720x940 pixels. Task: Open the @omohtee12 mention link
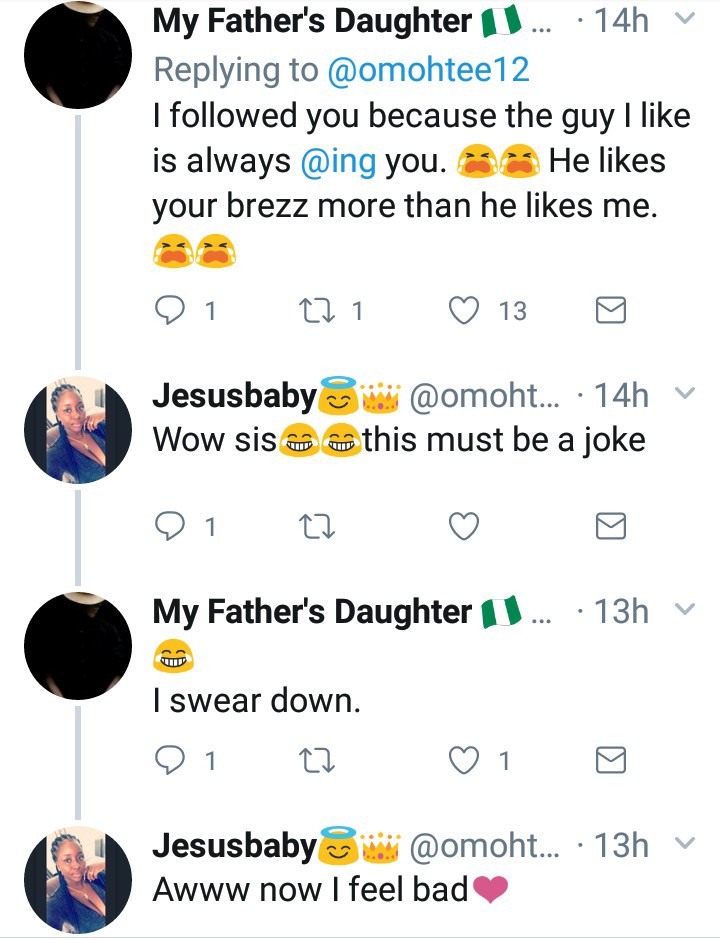[x=427, y=69]
